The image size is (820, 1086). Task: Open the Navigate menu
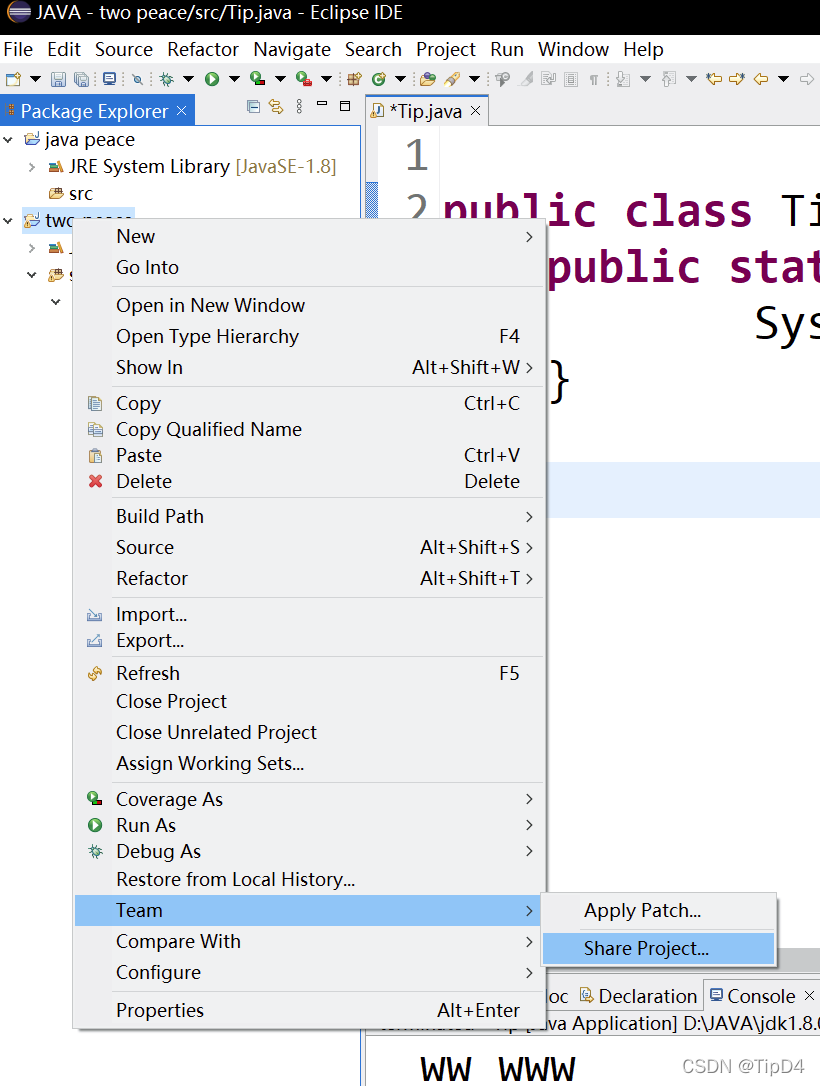coord(292,50)
